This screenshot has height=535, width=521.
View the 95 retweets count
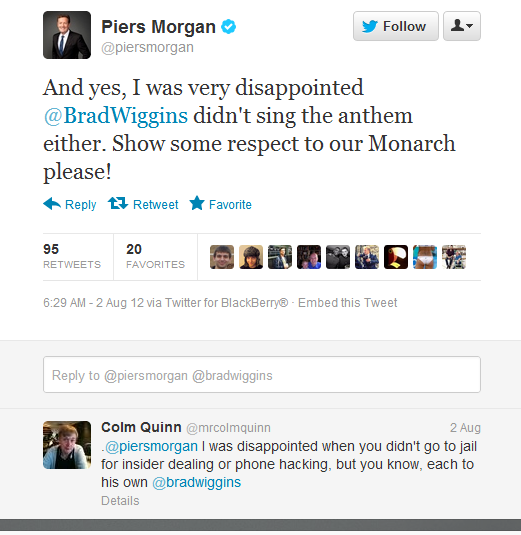click(x=72, y=256)
